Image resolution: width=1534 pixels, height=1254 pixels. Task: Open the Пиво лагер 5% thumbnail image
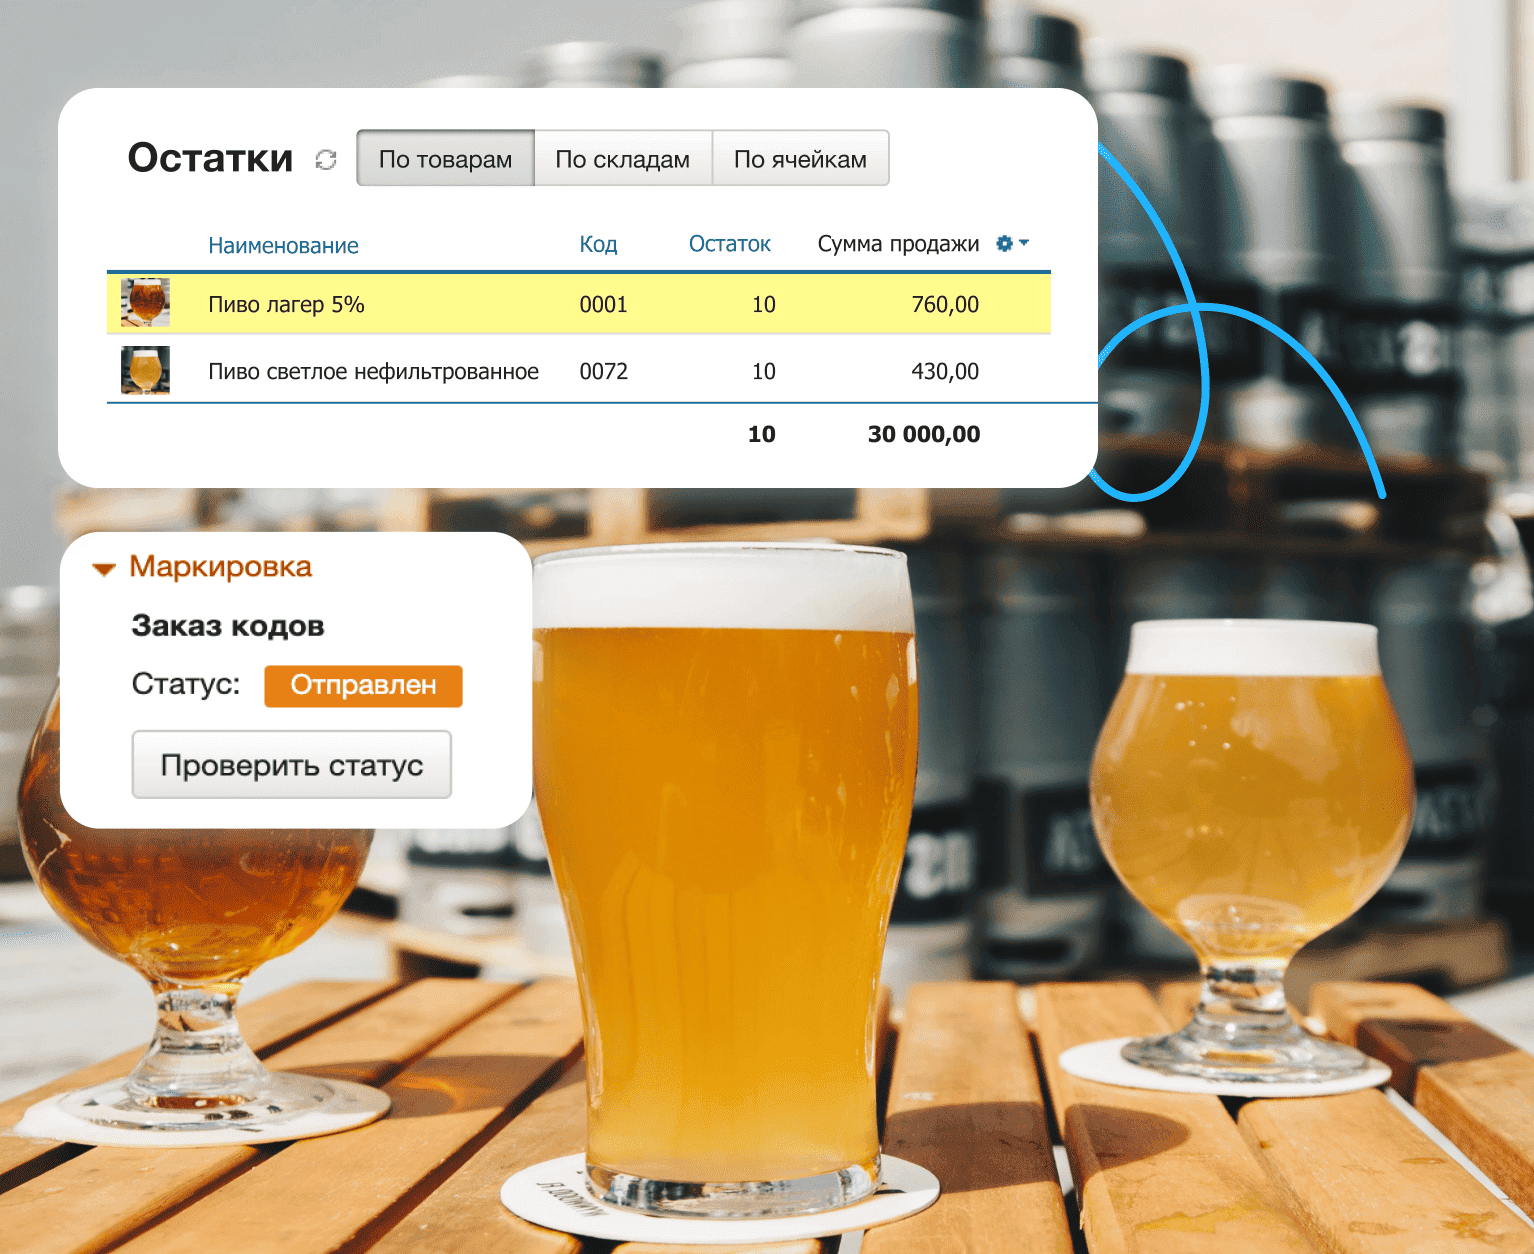click(145, 303)
